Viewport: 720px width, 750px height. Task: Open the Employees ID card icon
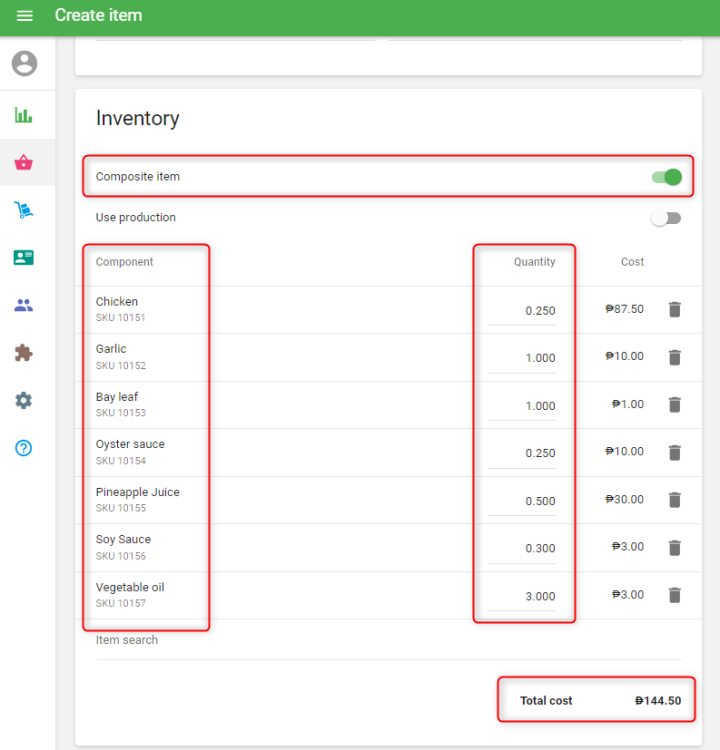tap(24, 258)
